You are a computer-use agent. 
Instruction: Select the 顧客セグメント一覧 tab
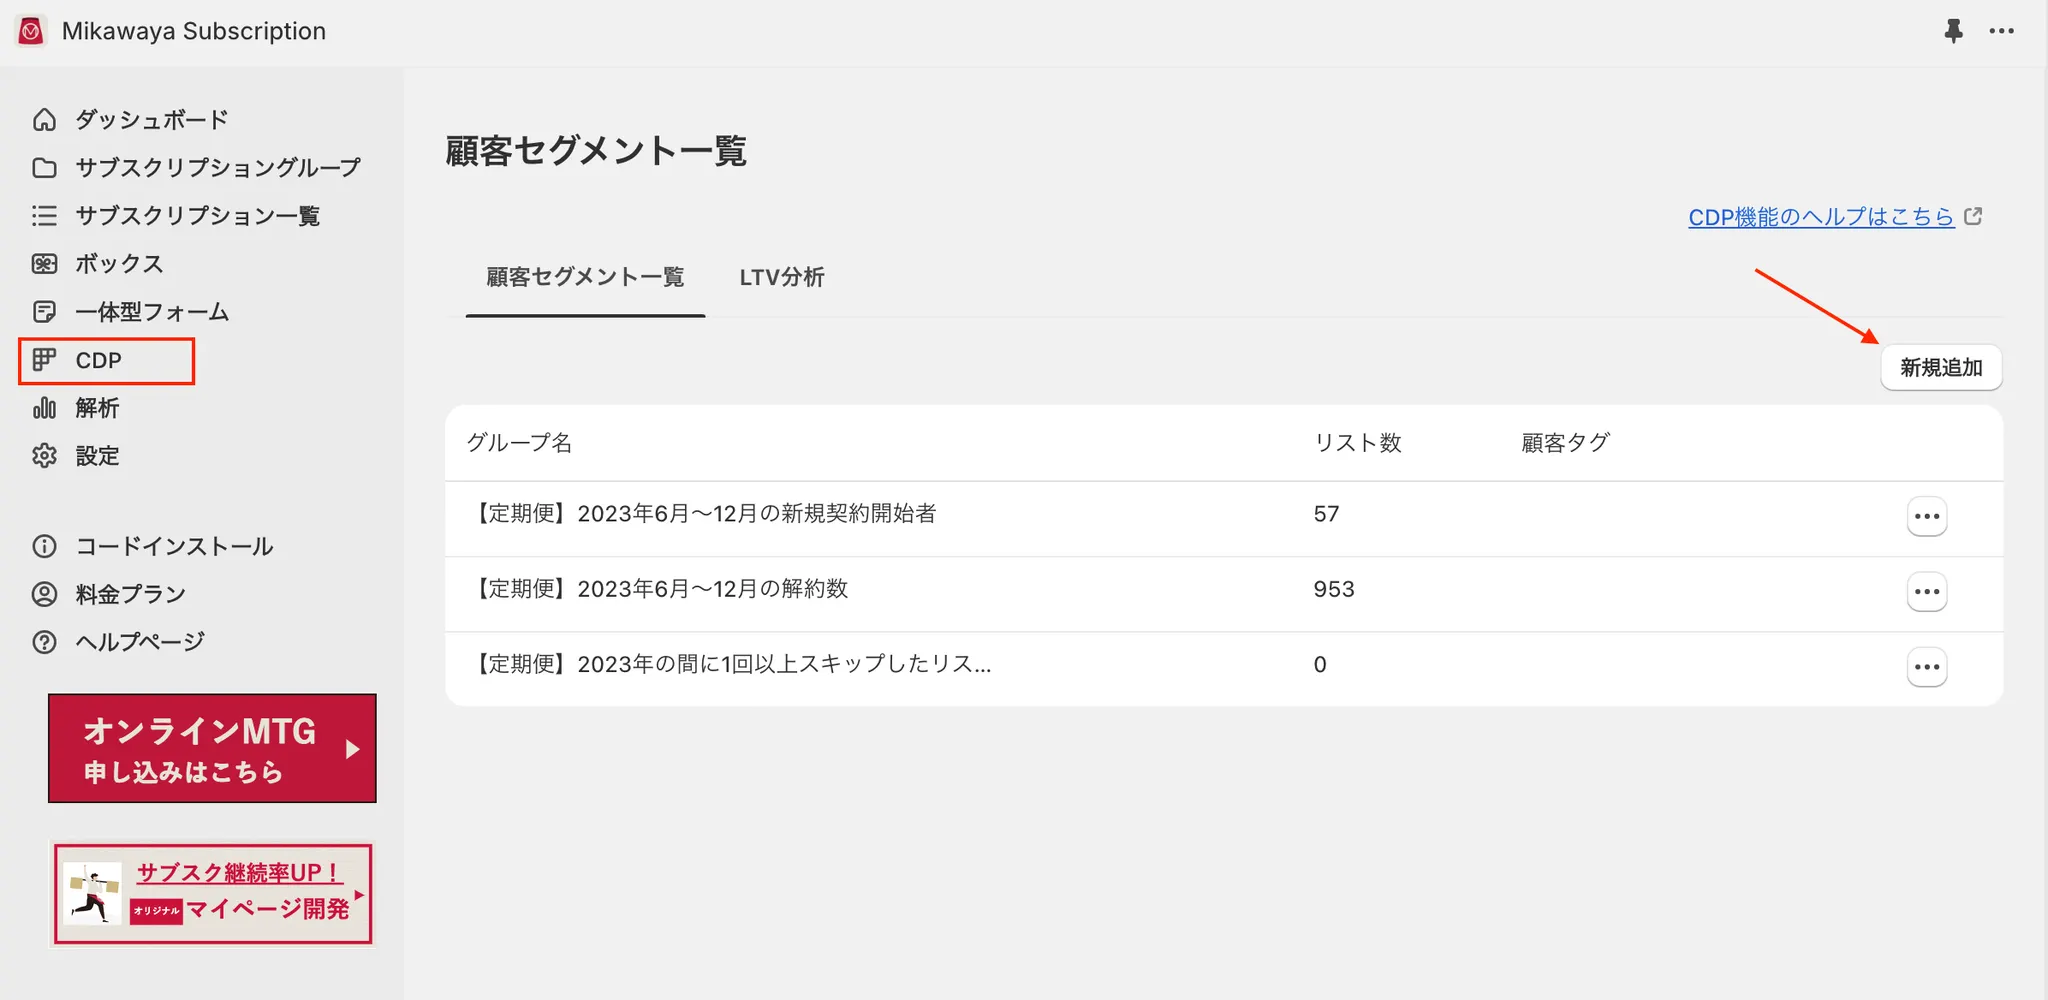tap(585, 277)
